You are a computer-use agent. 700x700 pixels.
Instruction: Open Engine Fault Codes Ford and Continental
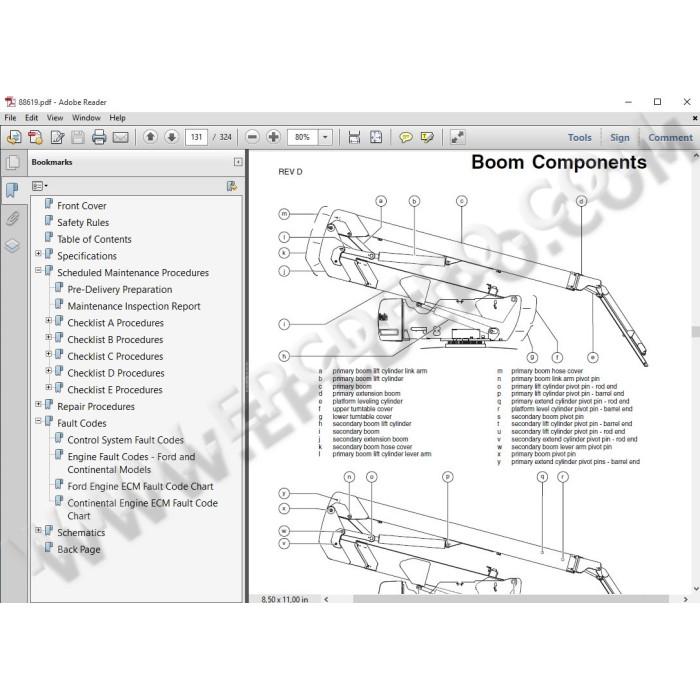pyautogui.click(x=131, y=463)
